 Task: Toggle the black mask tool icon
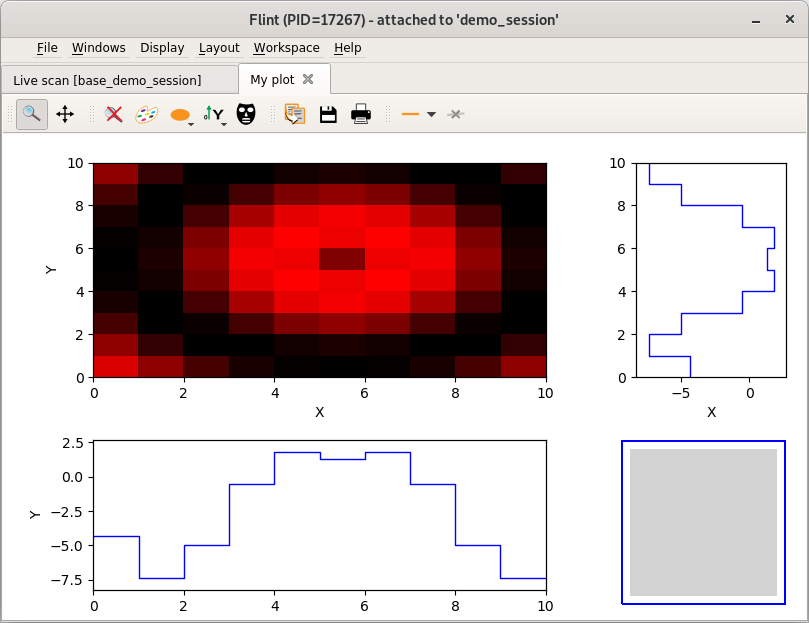[x=246, y=114]
